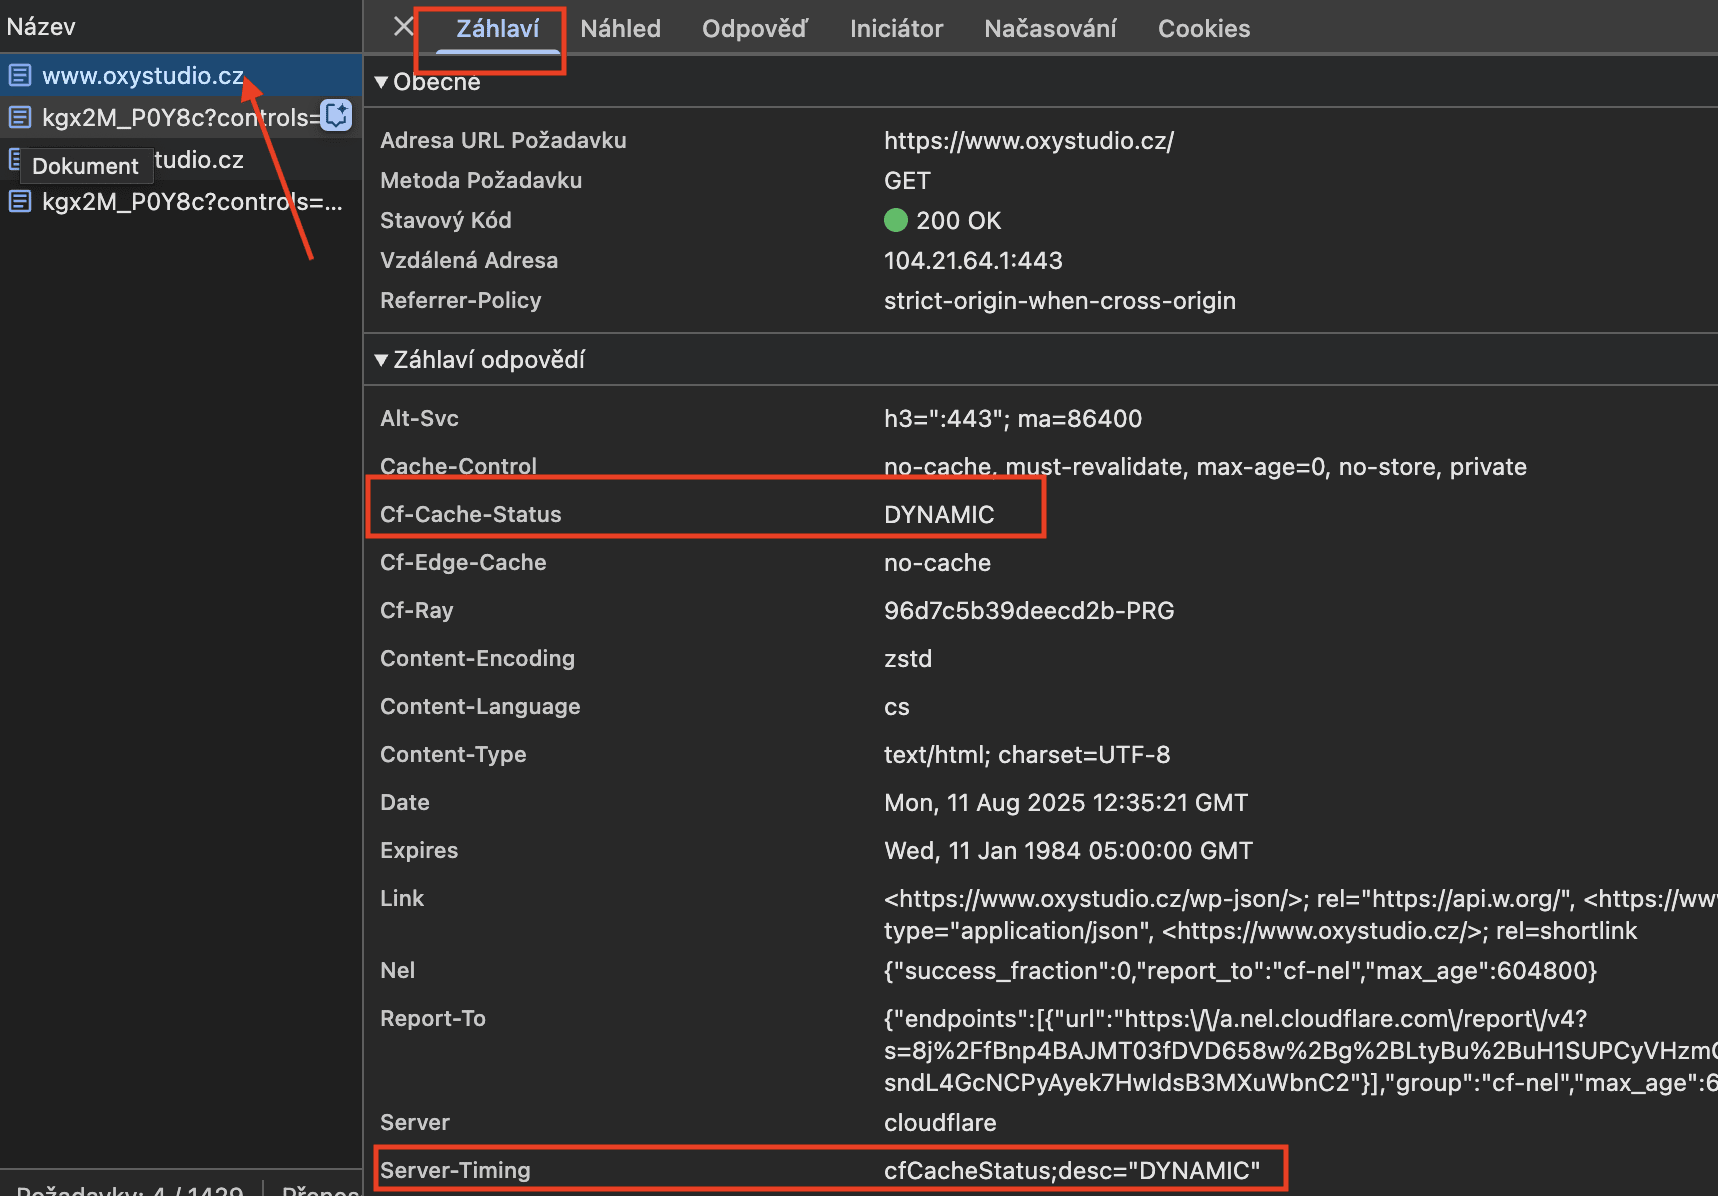This screenshot has width=1718, height=1196.
Task: Click the Adresa URL Požadavku label
Action: 503,141
